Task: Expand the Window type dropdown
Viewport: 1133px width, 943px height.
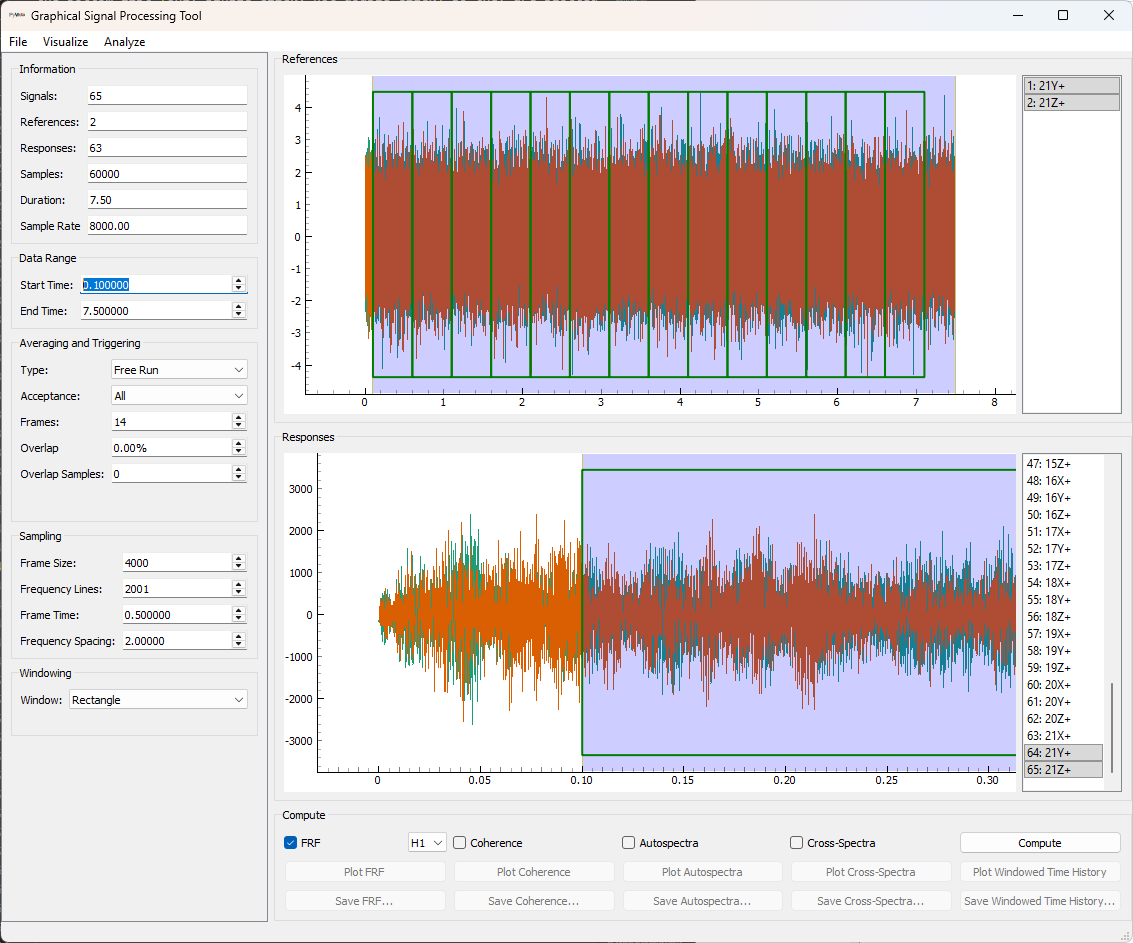Action: (158, 700)
